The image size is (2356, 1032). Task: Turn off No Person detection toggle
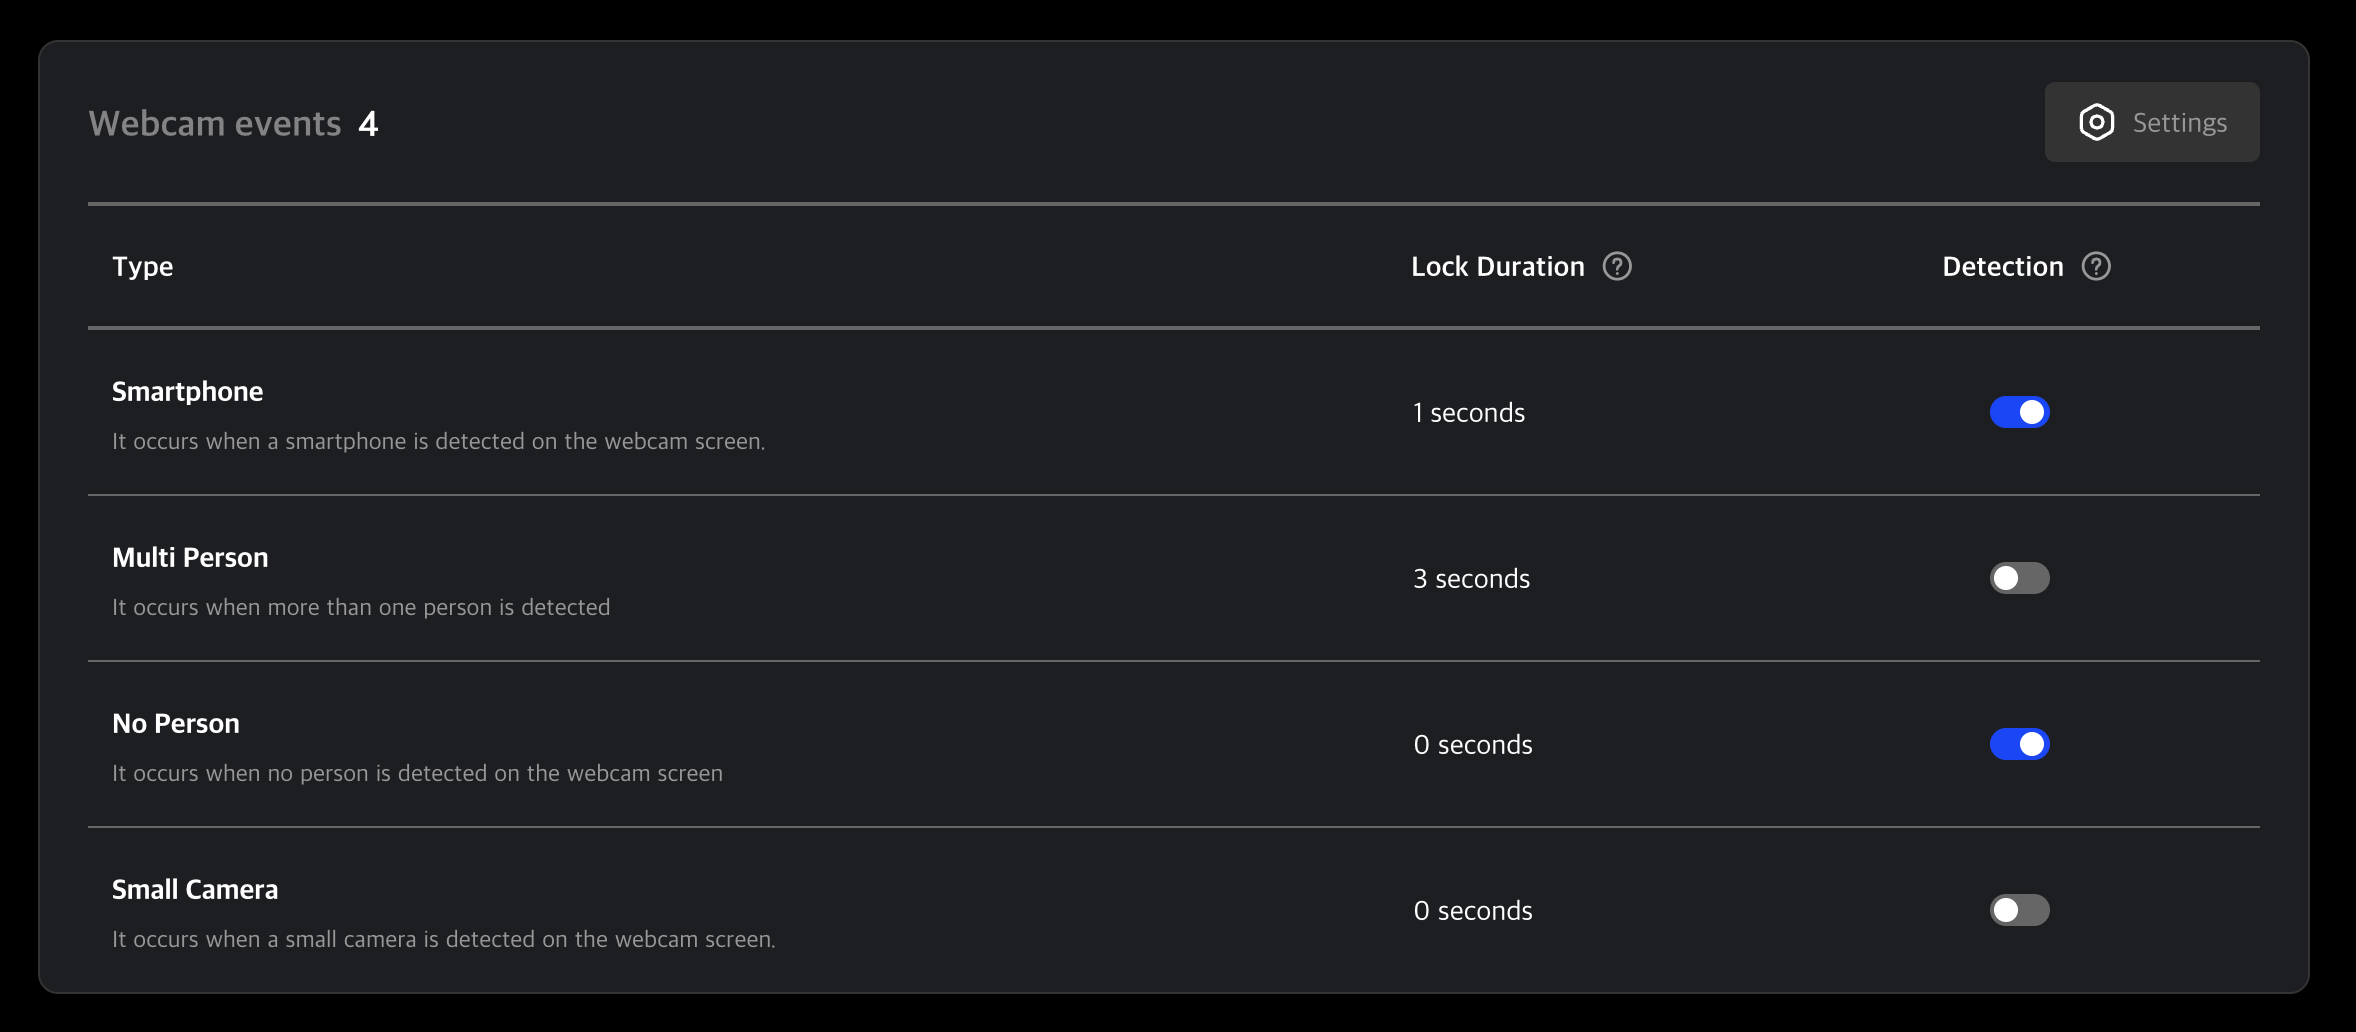click(2019, 744)
